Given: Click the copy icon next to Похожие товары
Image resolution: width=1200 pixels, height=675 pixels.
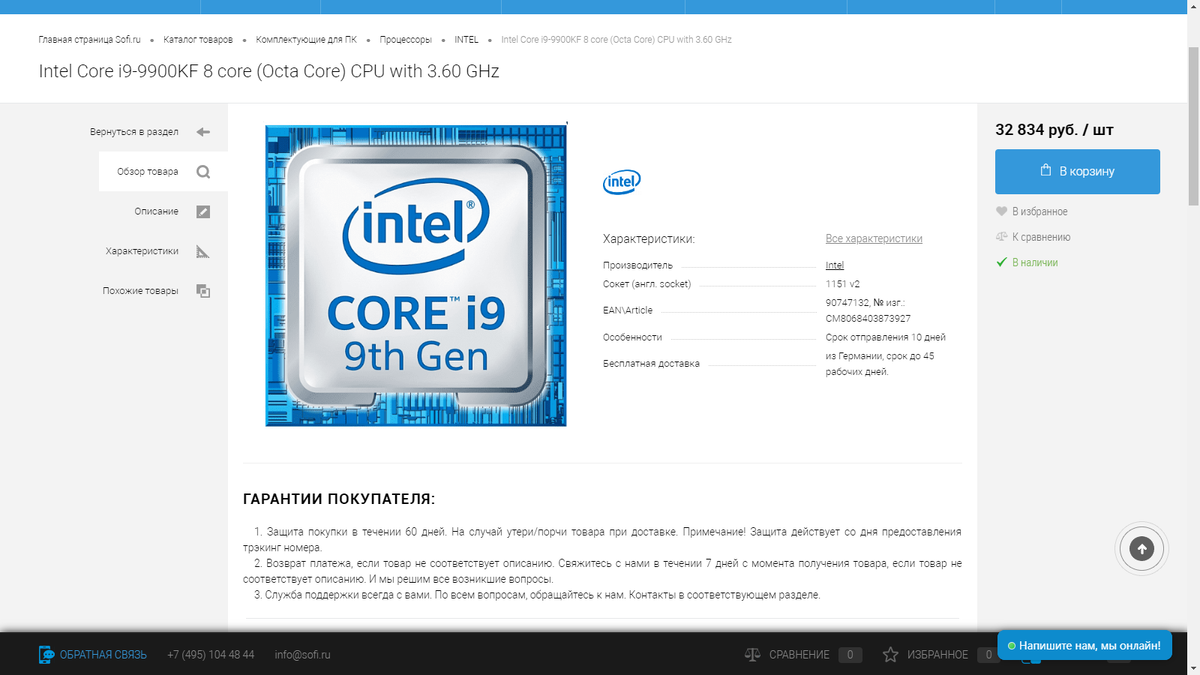Looking at the screenshot, I should click(203, 291).
